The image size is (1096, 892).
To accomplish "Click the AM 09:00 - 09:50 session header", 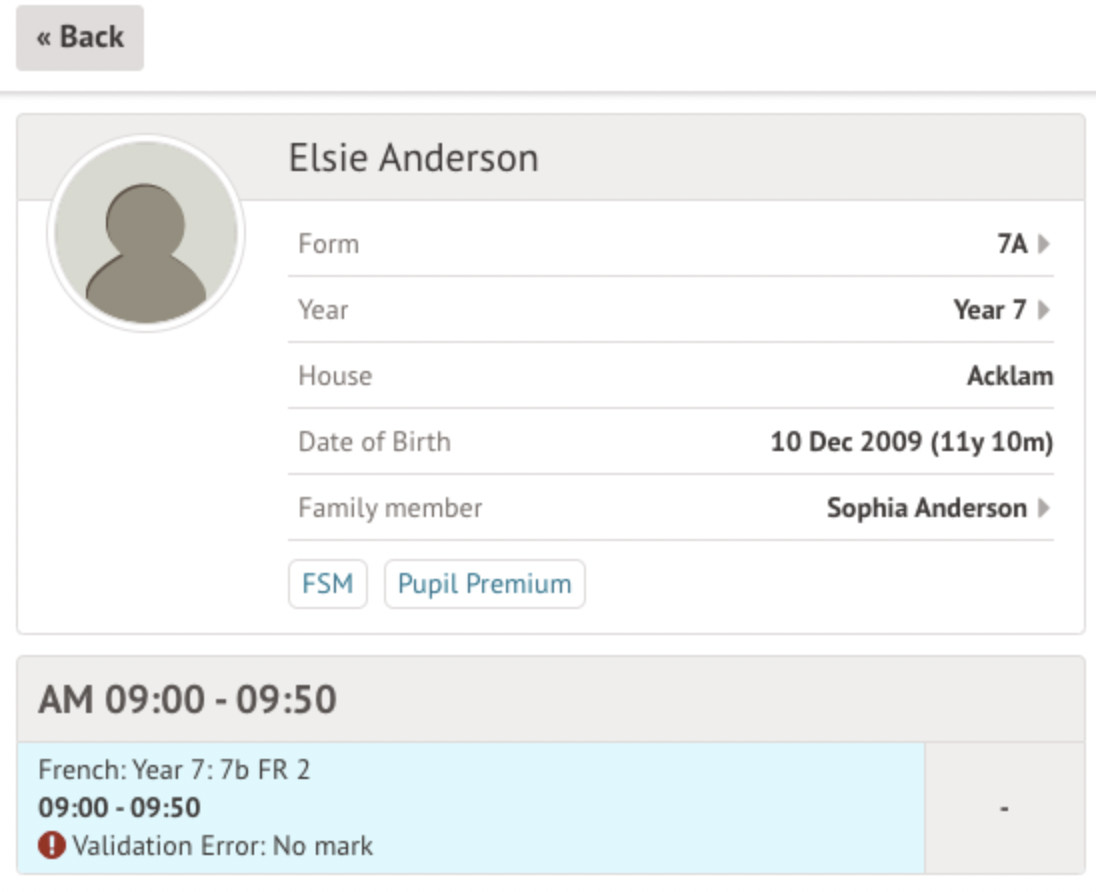I will click(188, 700).
